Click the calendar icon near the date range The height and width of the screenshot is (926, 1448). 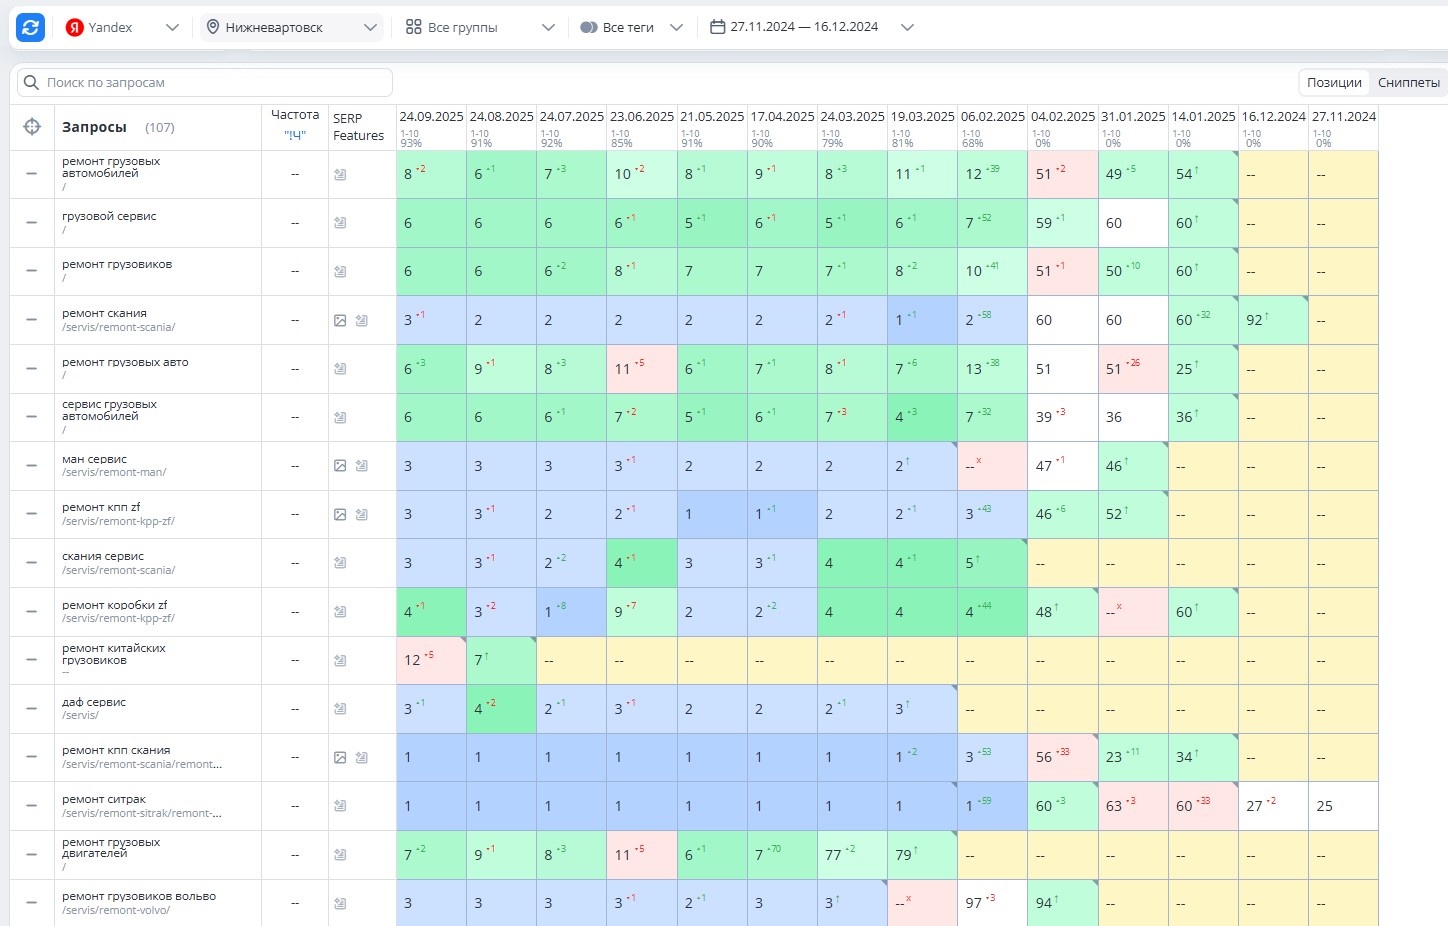tap(717, 27)
